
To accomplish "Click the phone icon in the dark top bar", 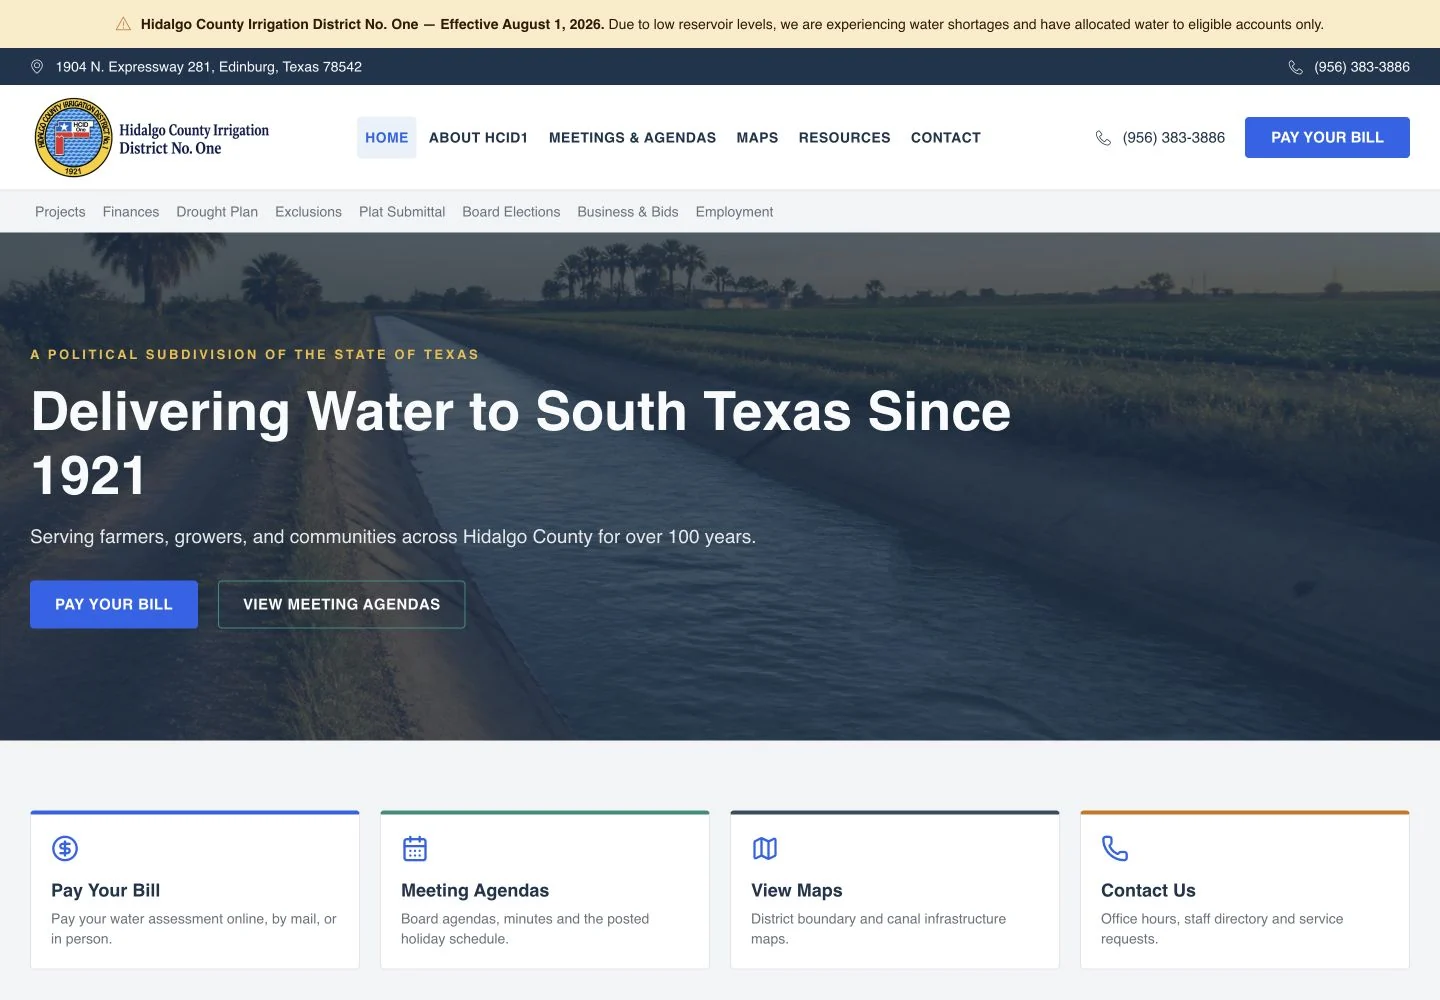I will point(1296,67).
